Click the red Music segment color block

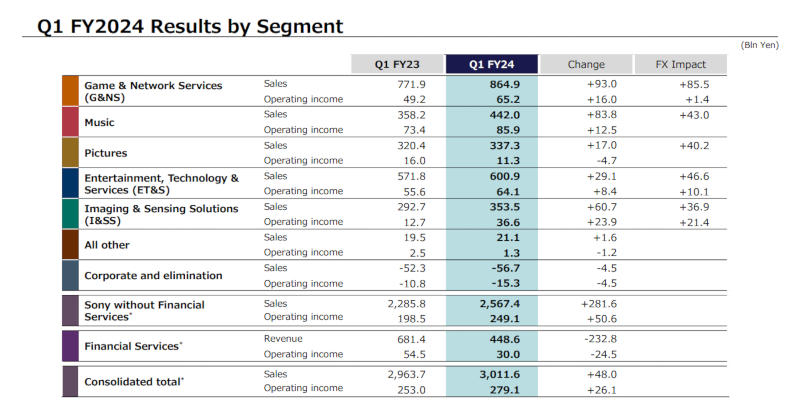click(x=70, y=122)
